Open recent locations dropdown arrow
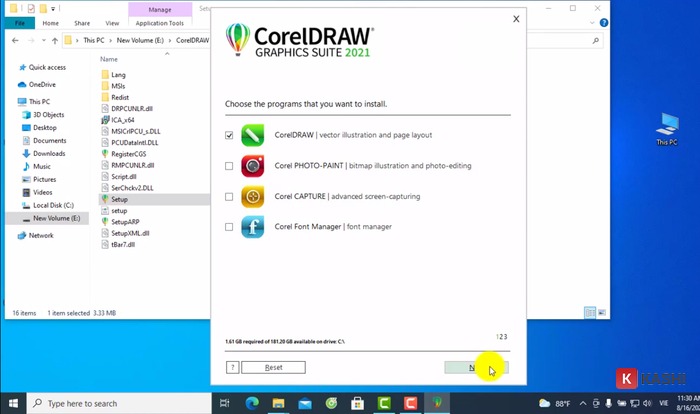 pos(44,40)
